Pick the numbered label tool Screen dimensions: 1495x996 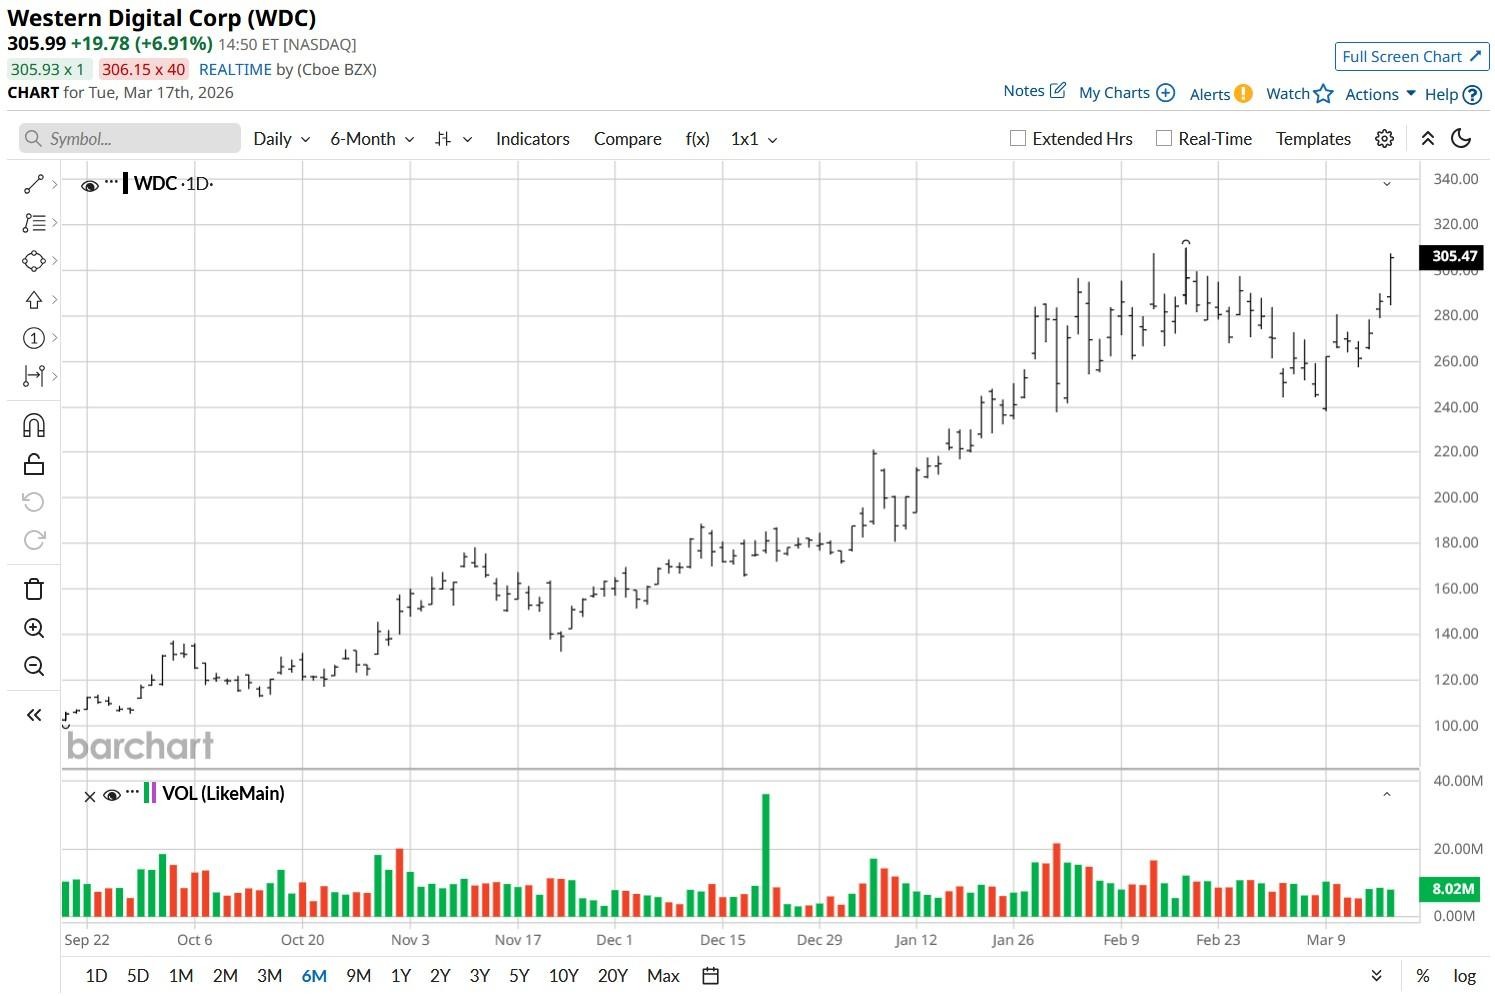[x=33, y=338]
